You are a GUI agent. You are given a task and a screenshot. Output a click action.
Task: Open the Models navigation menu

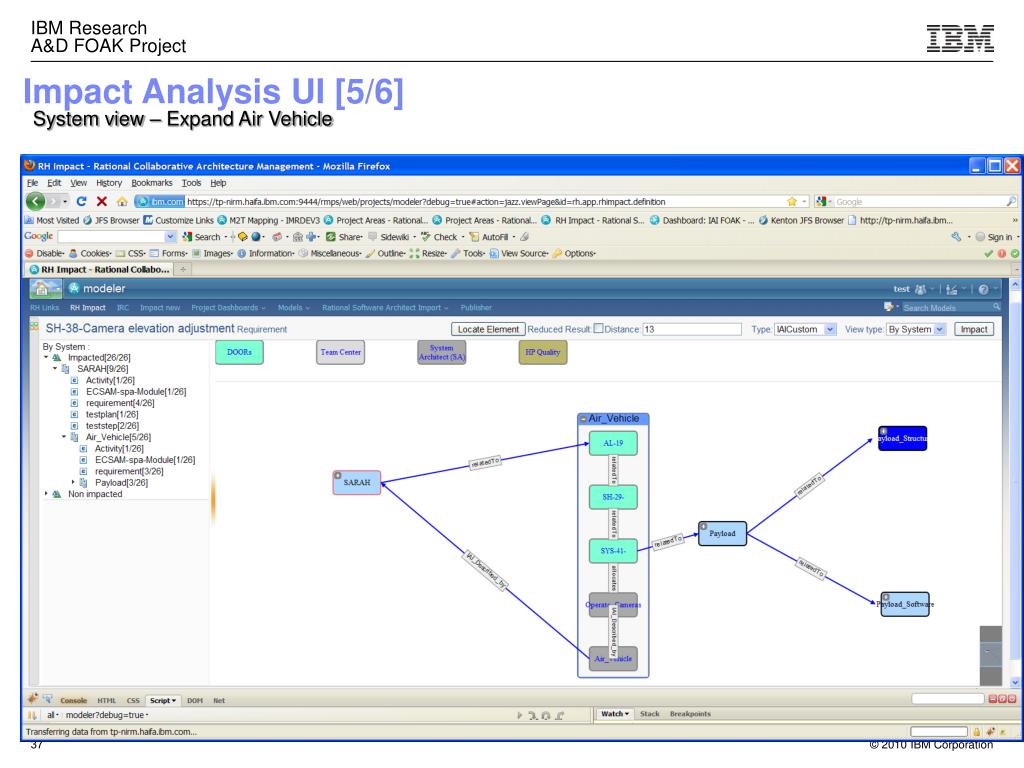coord(293,308)
